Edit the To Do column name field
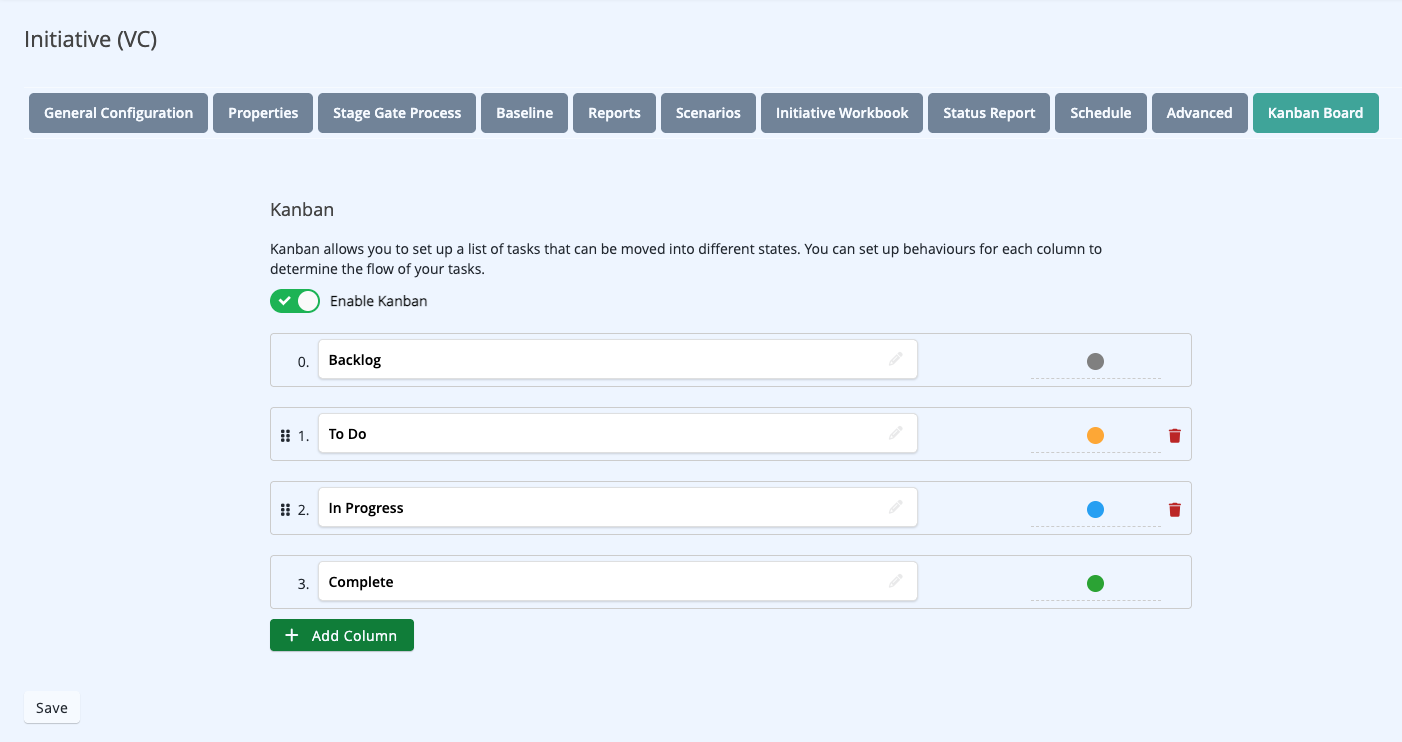 (x=618, y=434)
